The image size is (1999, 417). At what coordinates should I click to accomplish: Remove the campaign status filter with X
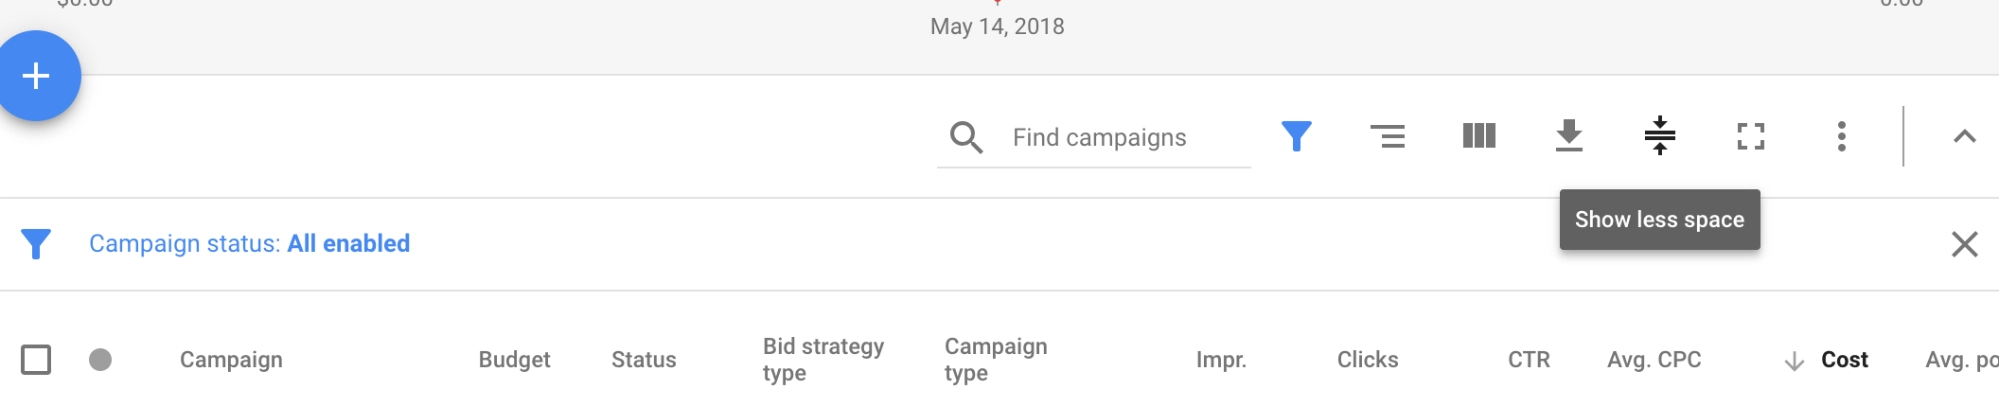point(1964,244)
